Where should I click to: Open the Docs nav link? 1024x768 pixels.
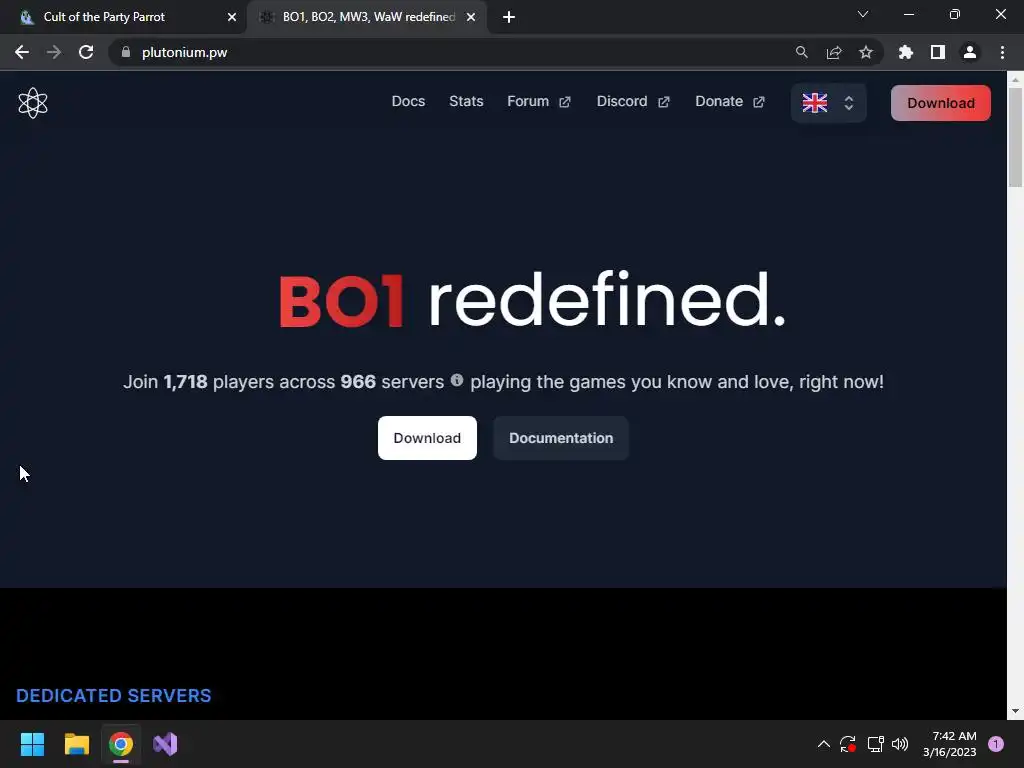point(408,101)
